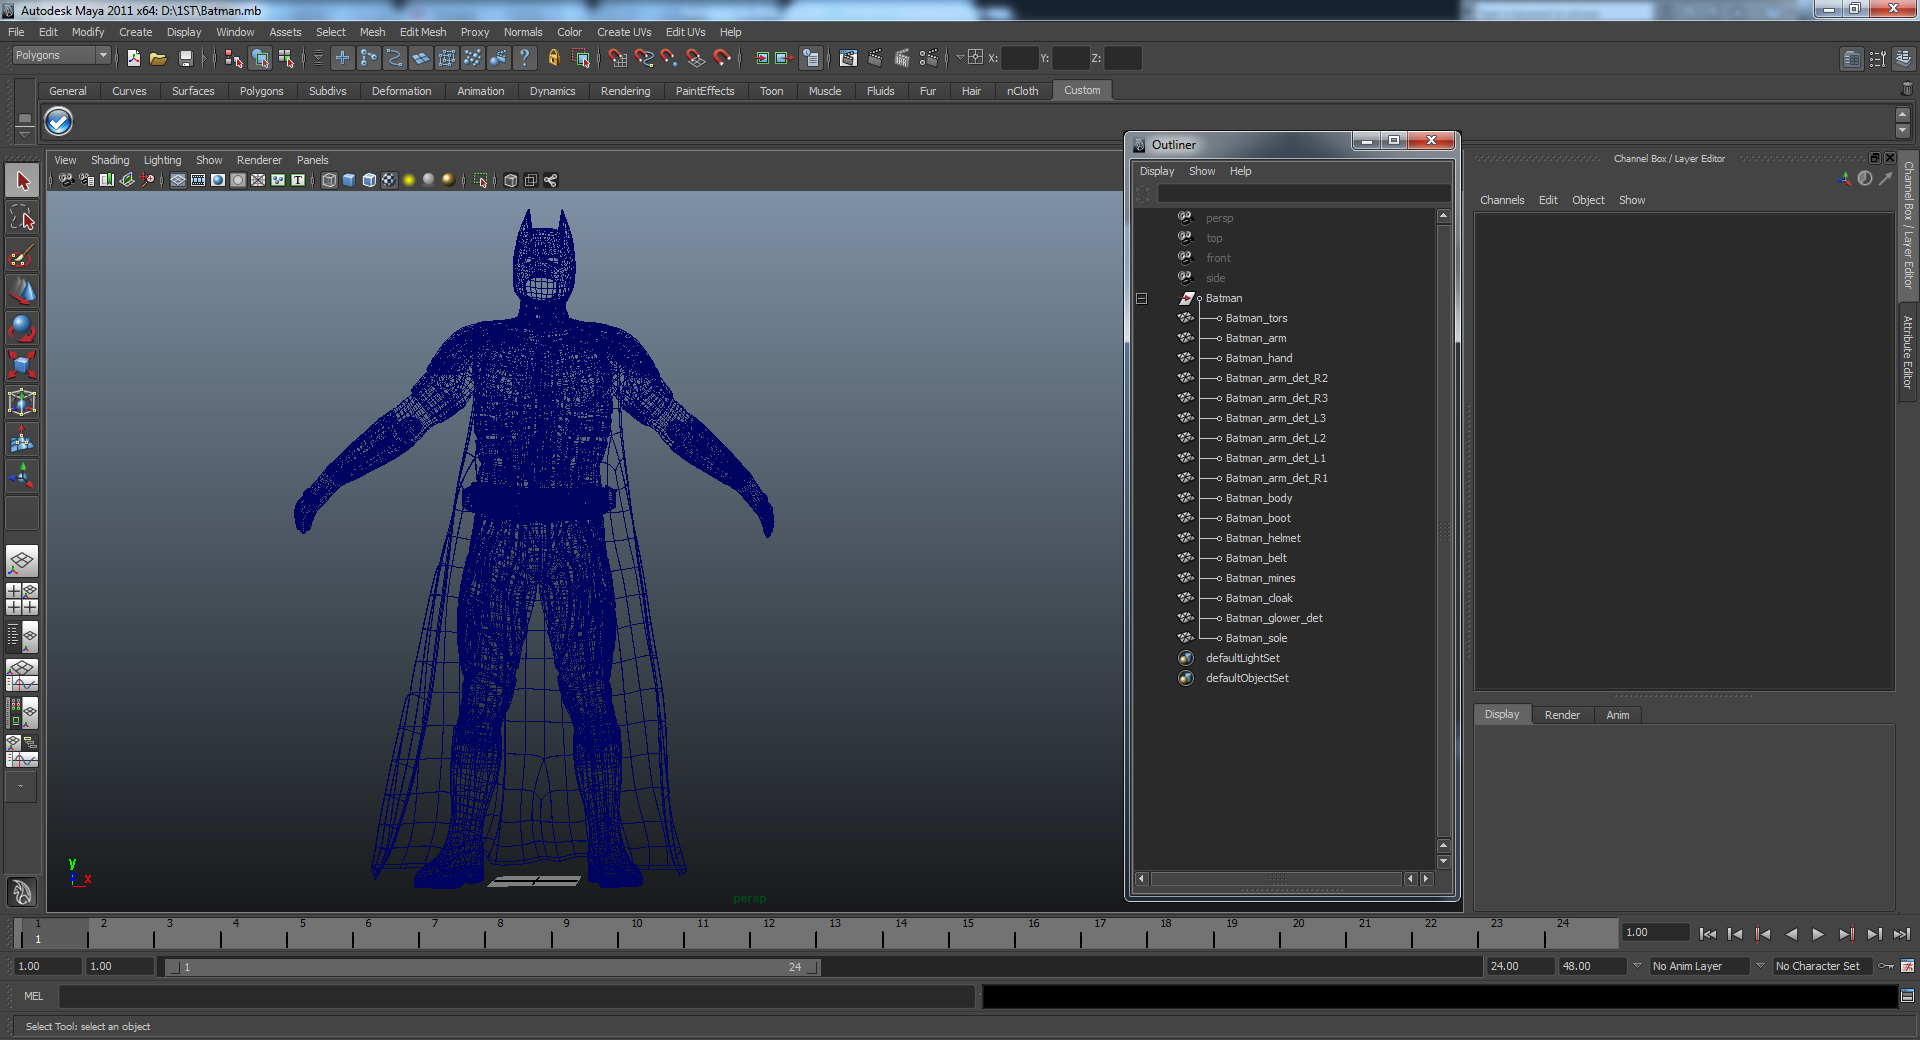
Task: Toggle viewport X-Ray button
Action: (511, 180)
